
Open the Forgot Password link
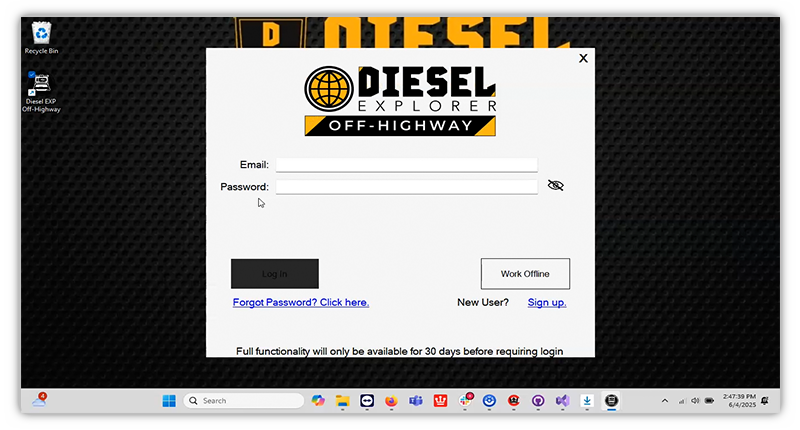click(300, 302)
